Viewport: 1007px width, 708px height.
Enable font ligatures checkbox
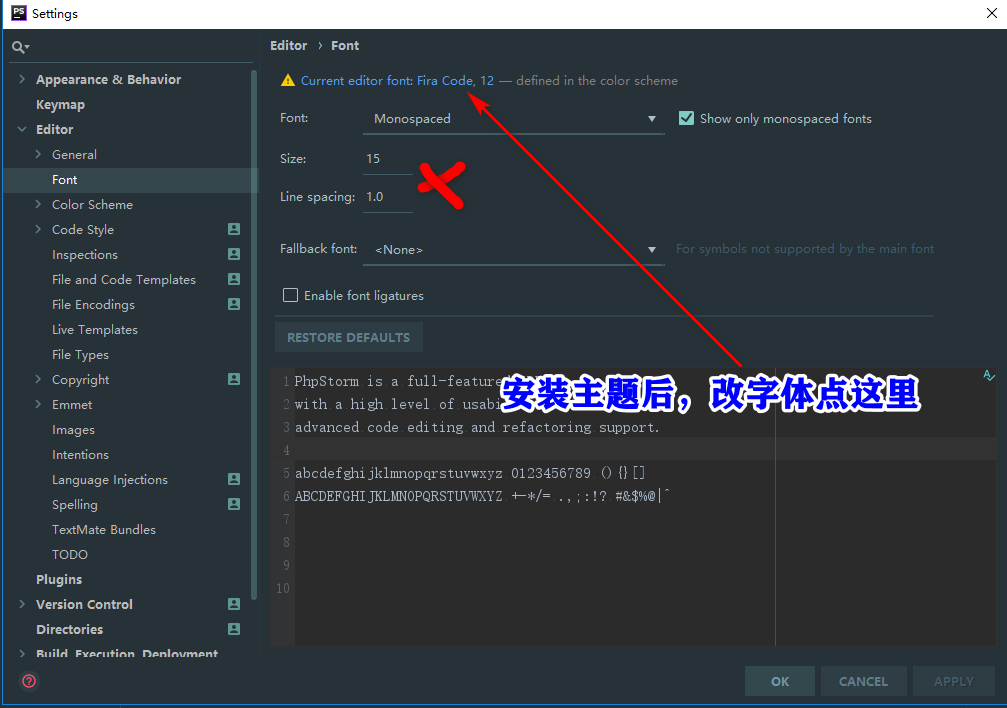click(x=290, y=296)
